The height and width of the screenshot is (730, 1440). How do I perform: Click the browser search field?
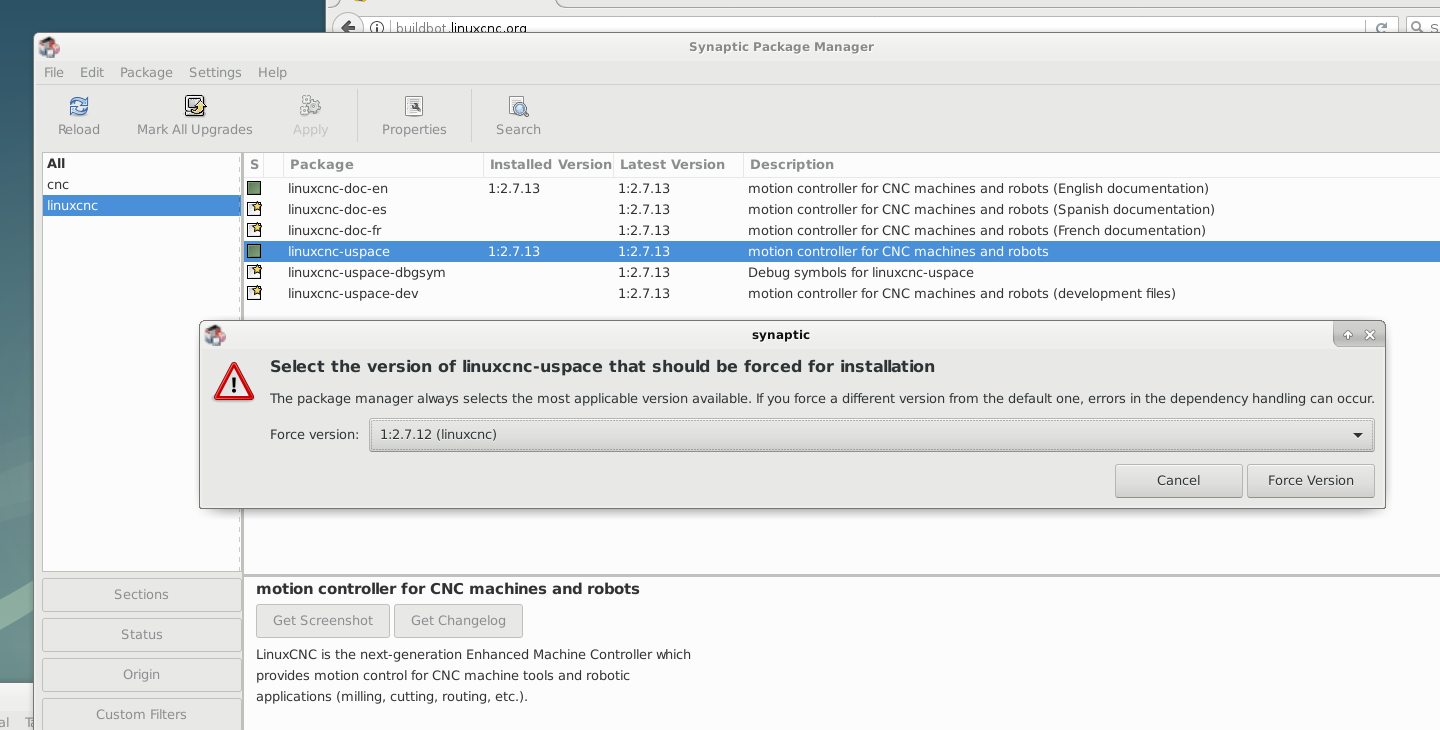1422,27
